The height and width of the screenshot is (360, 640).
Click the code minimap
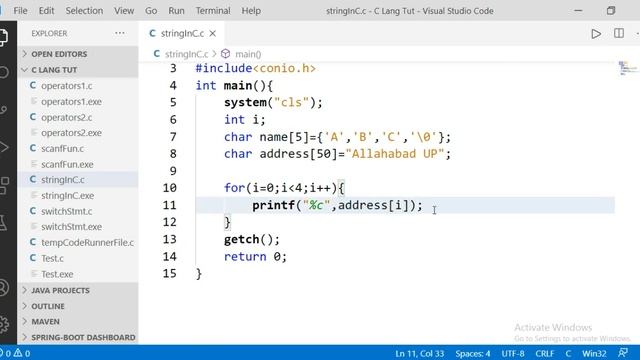(627, 68)
